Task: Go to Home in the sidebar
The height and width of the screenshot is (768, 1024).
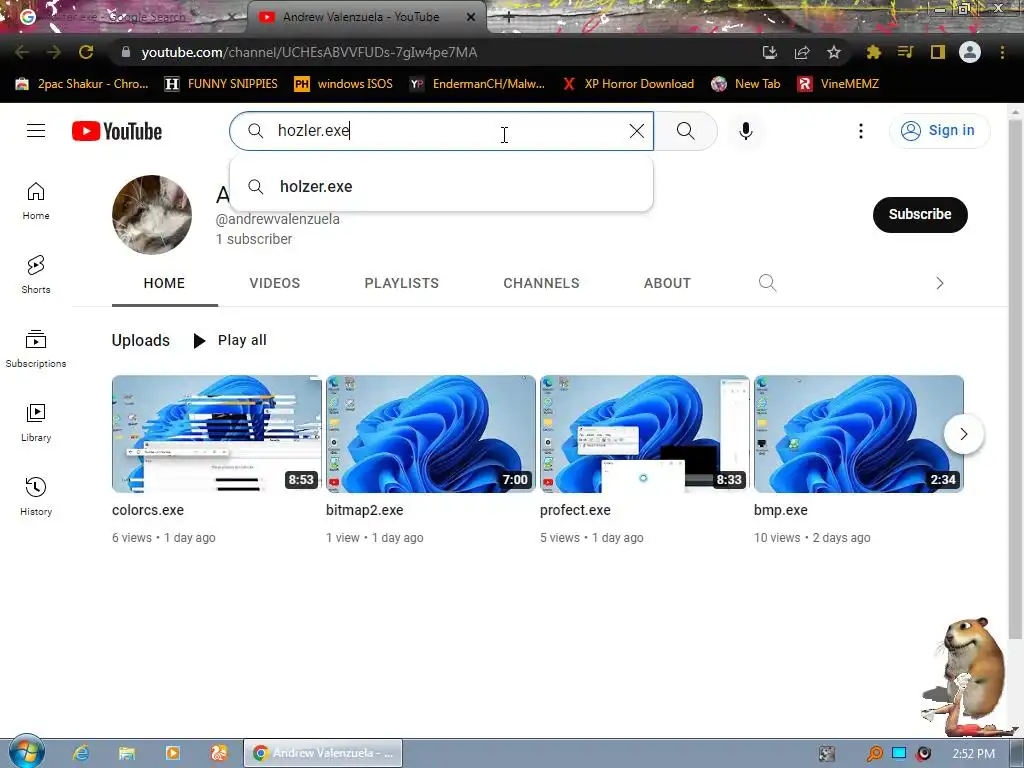Action: click(x=36, y=201)
